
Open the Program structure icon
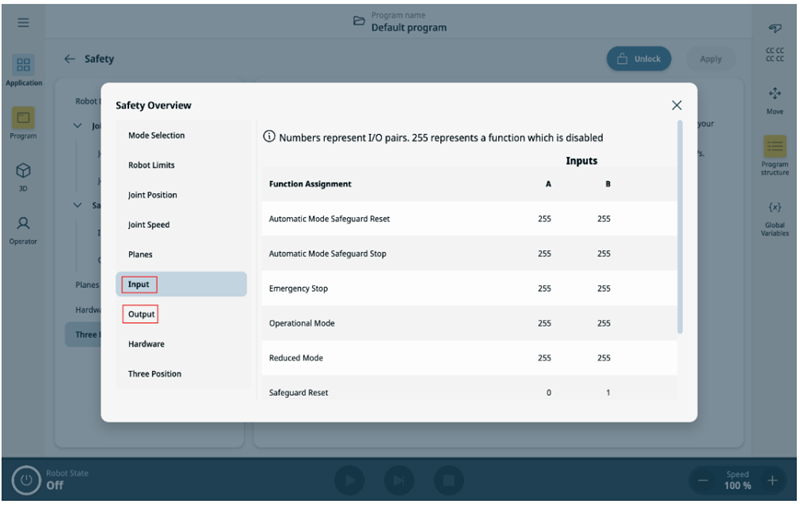tap(775, 154)
